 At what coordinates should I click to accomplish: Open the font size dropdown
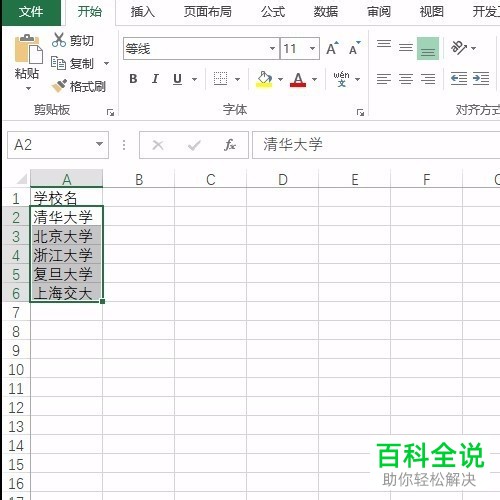tap(312, 49)
